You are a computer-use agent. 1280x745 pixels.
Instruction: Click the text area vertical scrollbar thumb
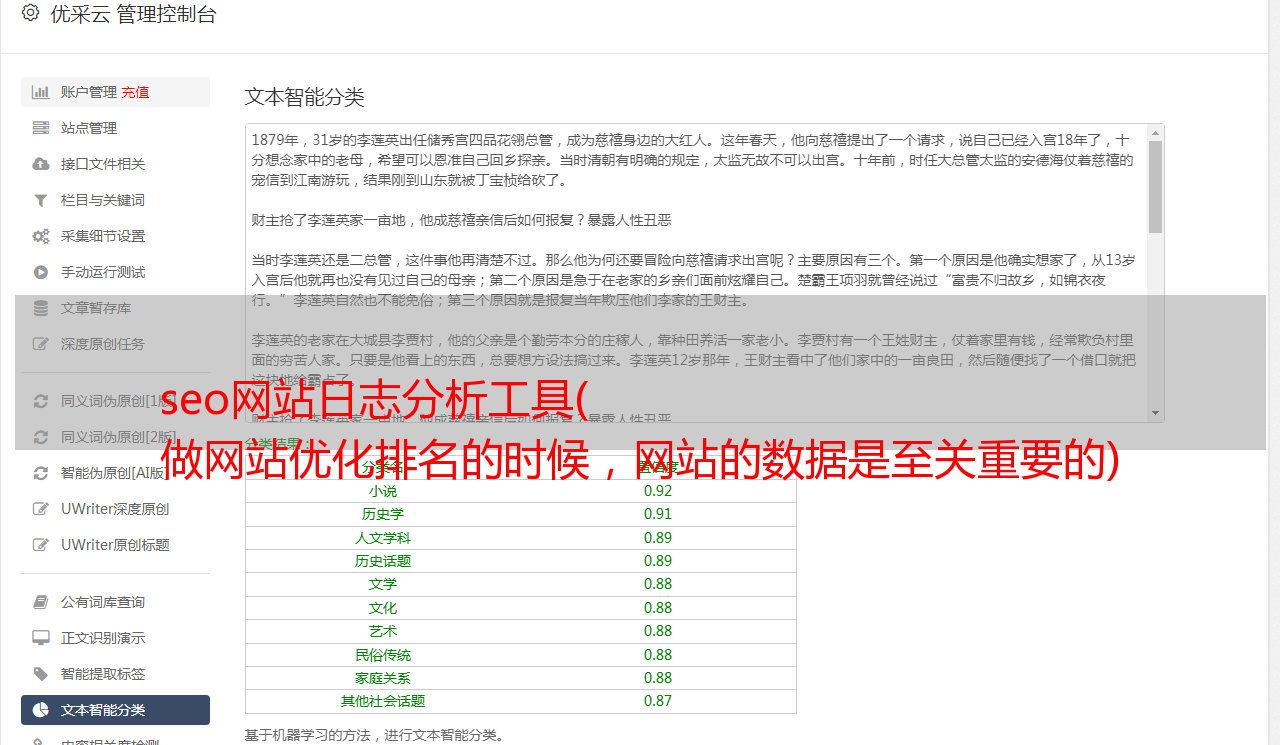(x=1156, y=186)
